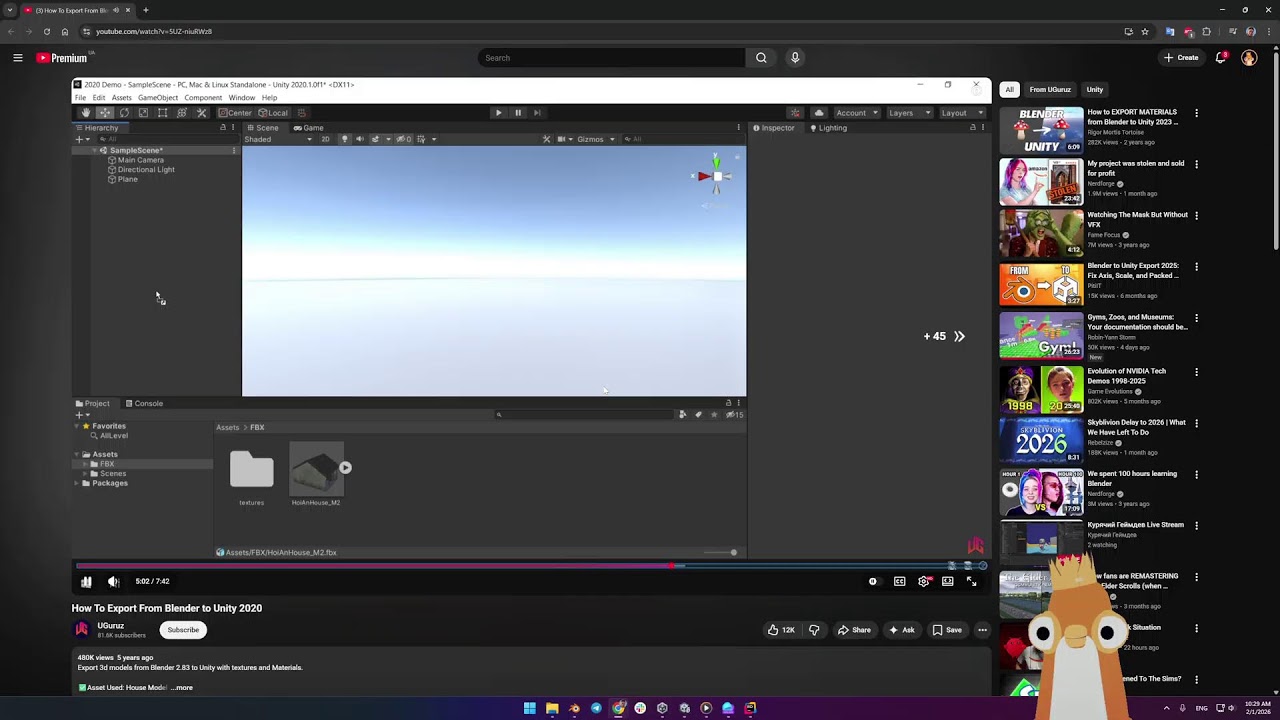Click the Unity Play button
This screenshot has width=1280, height=720.
click(x=498, y=113)
